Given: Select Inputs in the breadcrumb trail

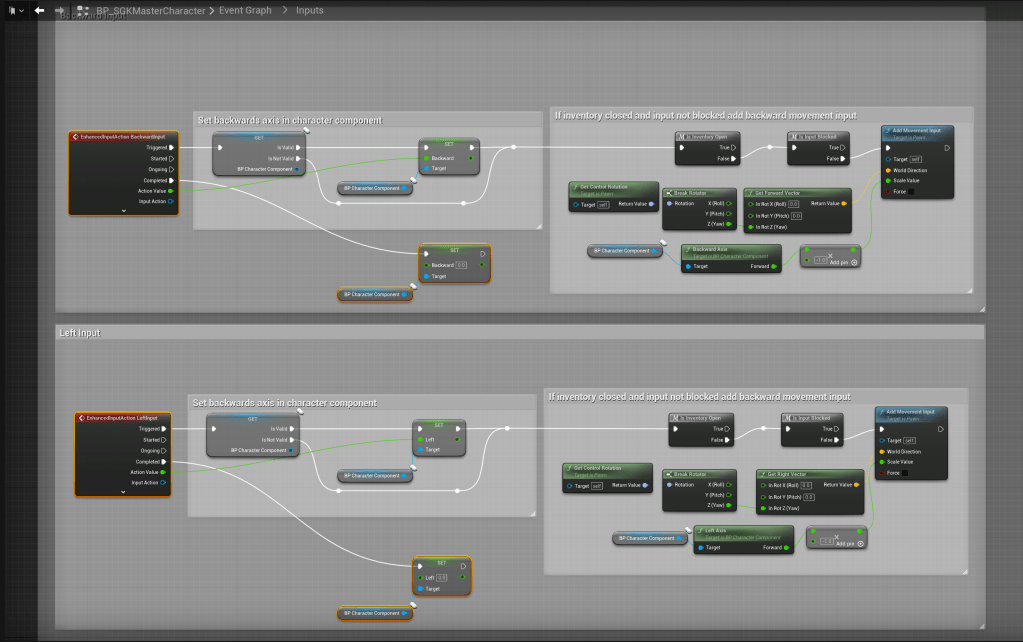Looking at the screenshot, I should (x=309, y=10).
